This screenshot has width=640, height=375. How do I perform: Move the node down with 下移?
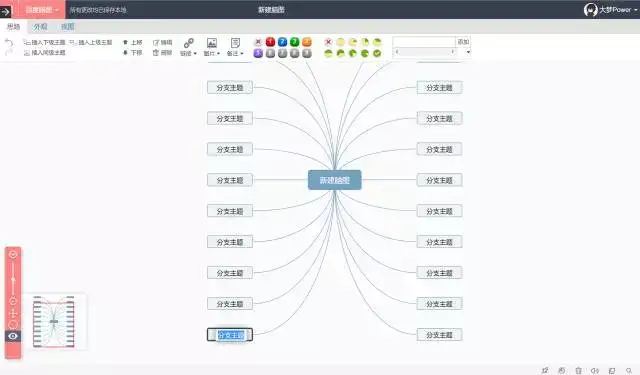pos(132,53)
